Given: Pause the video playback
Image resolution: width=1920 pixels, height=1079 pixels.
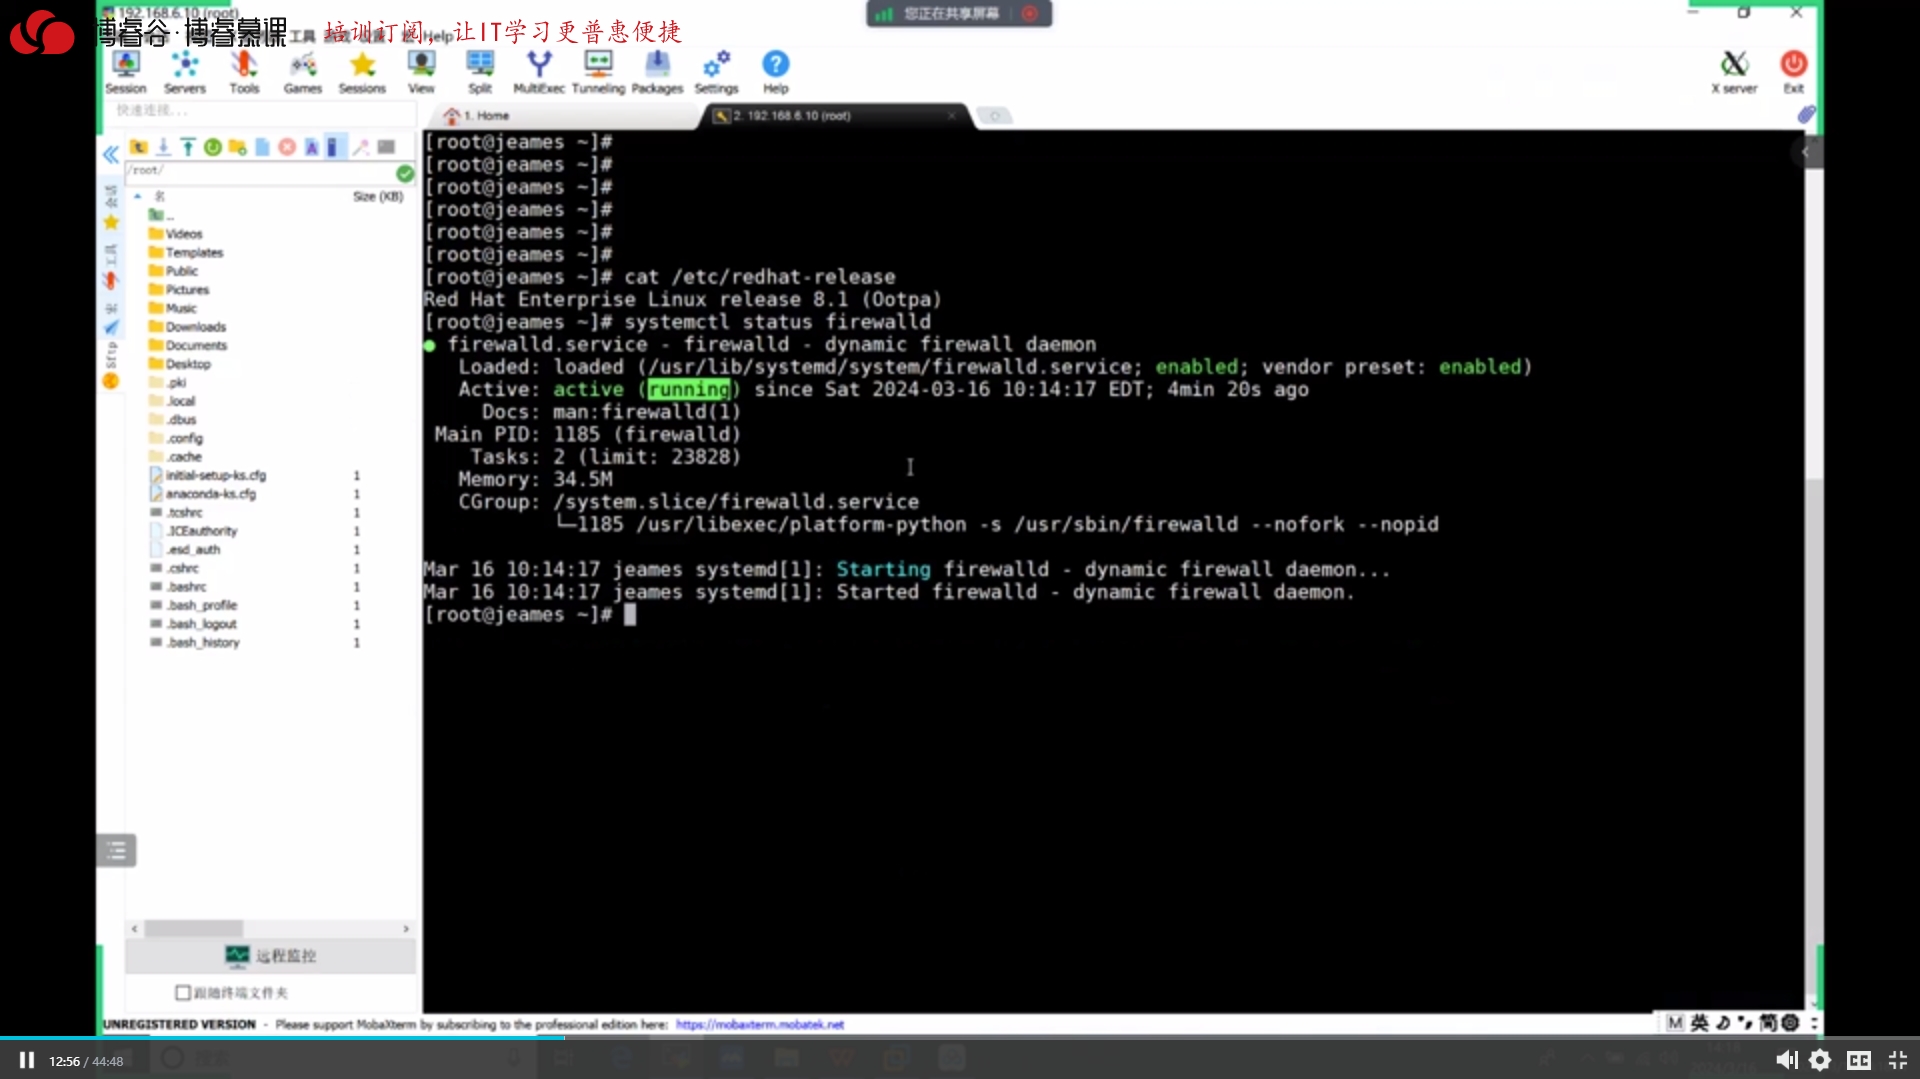Looking at the screenshot, I should pos(27,1060).
